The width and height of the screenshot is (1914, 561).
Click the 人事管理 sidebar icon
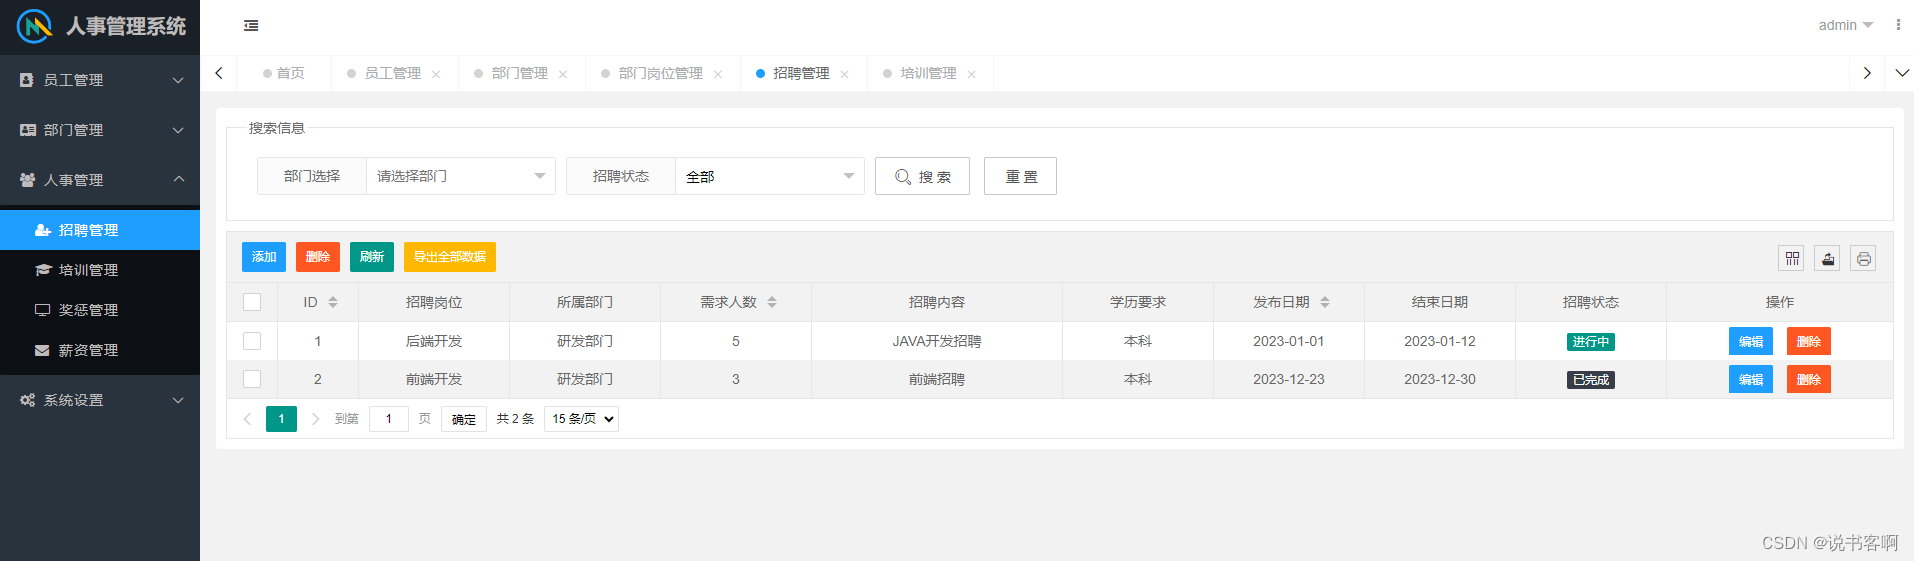coord(28,180)
